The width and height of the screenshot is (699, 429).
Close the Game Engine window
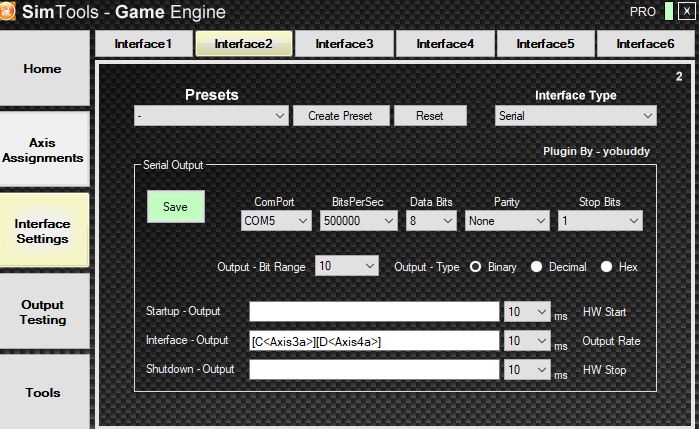pyautogui.click(x=685, y=11)
